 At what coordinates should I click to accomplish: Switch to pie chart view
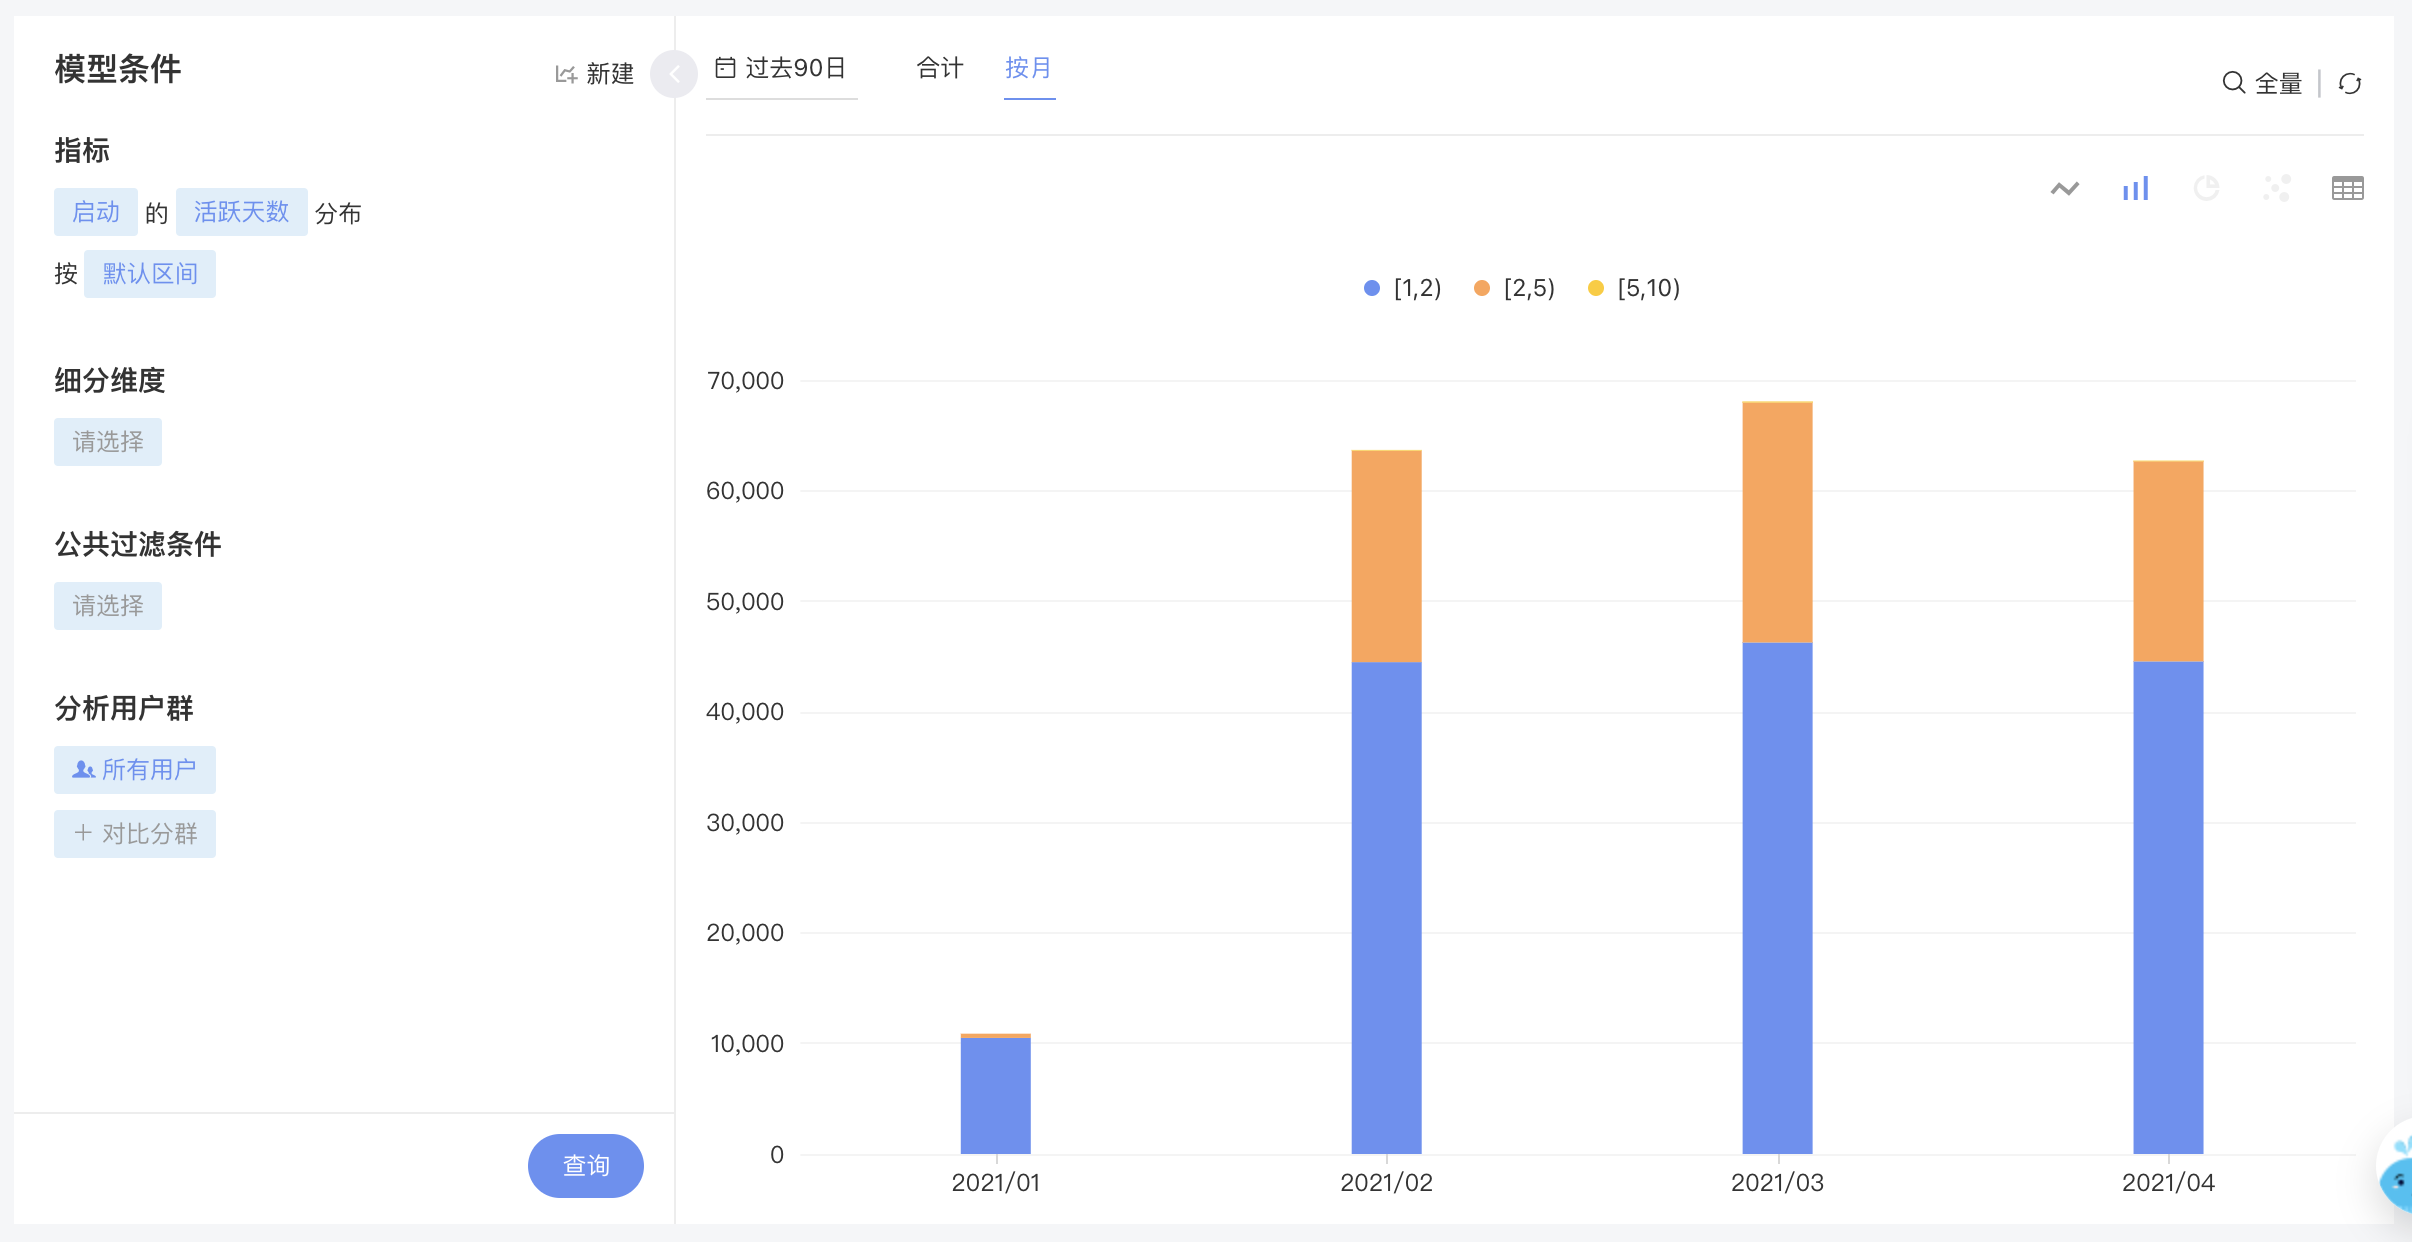click(x=2206, y=188)
